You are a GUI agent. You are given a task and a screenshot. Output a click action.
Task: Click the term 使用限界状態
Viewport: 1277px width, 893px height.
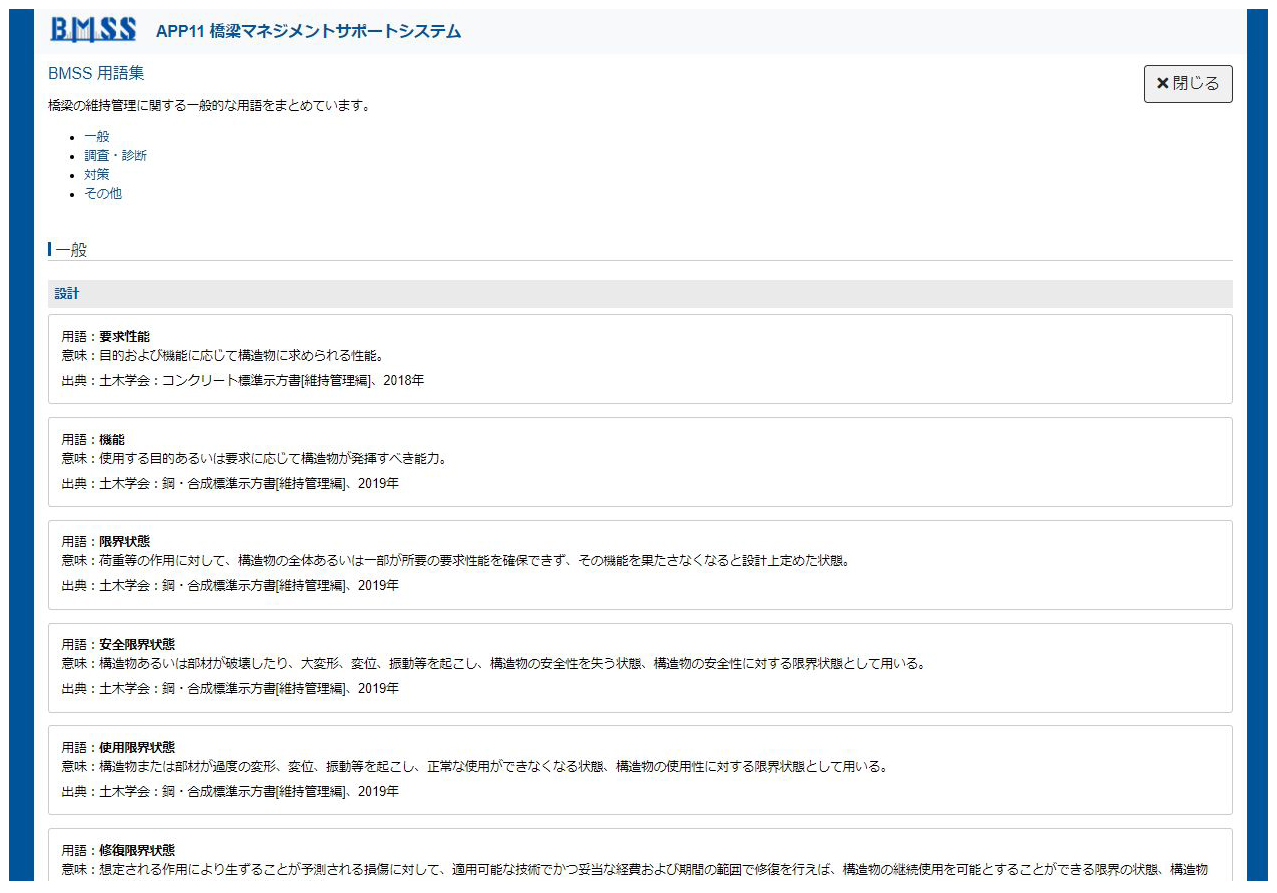pyautogui.click(x=137, y=748)
